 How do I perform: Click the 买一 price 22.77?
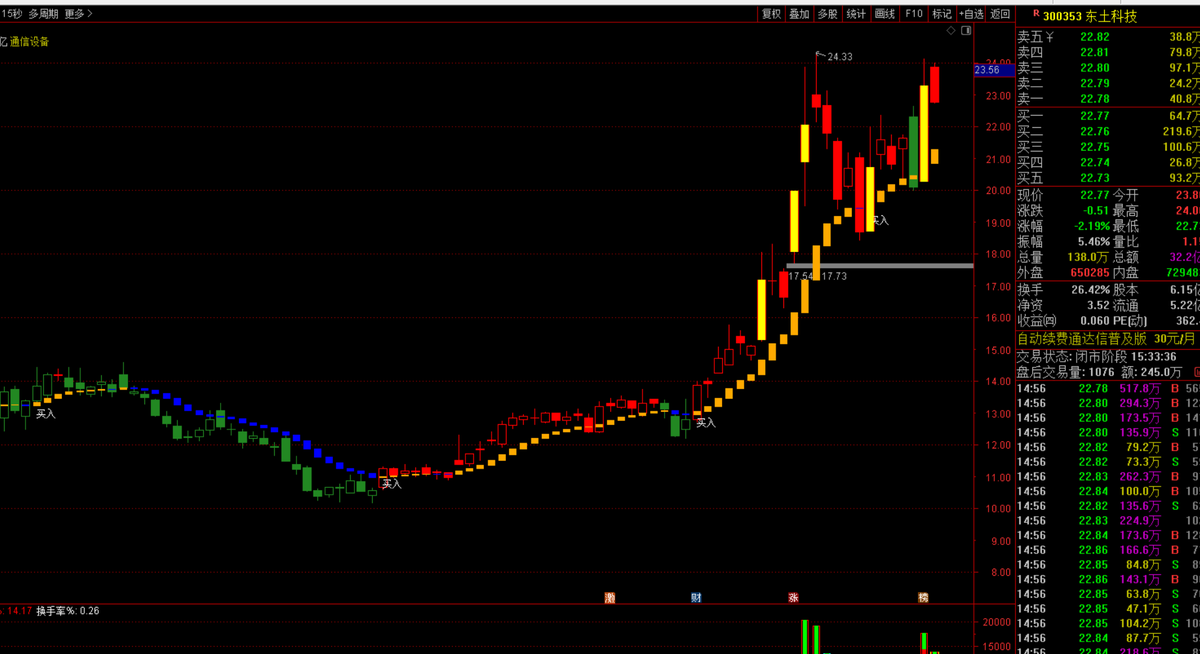[x=1094, y=117]
